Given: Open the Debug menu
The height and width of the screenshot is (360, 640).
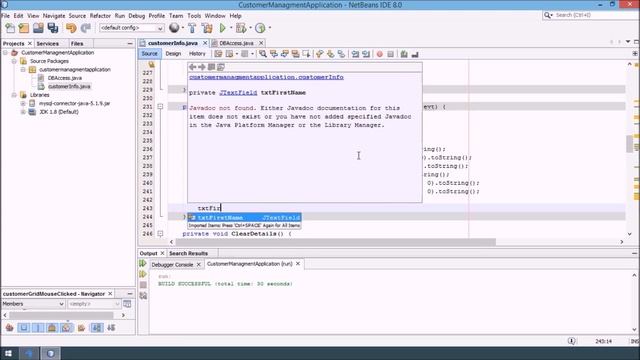Looking at the screenshot, I should (136, 16).
